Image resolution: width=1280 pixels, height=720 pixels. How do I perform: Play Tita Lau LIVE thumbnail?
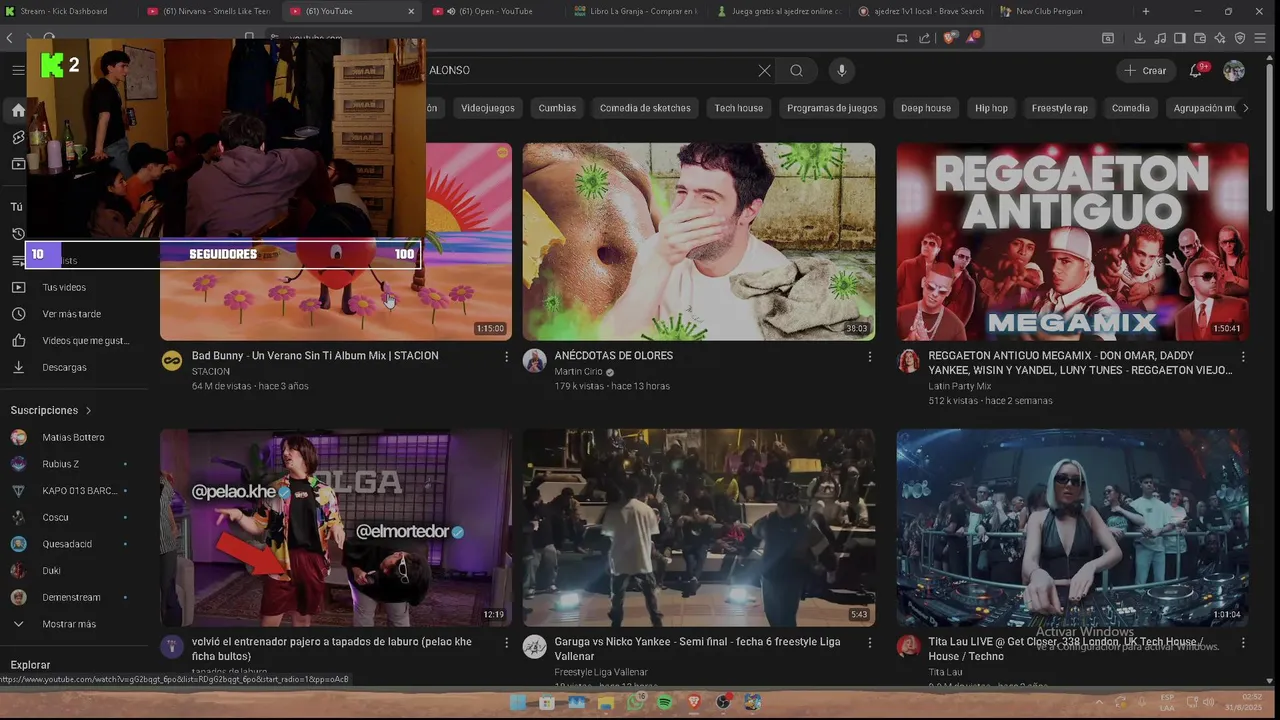pyautogui.click(x=1072, y=528)
